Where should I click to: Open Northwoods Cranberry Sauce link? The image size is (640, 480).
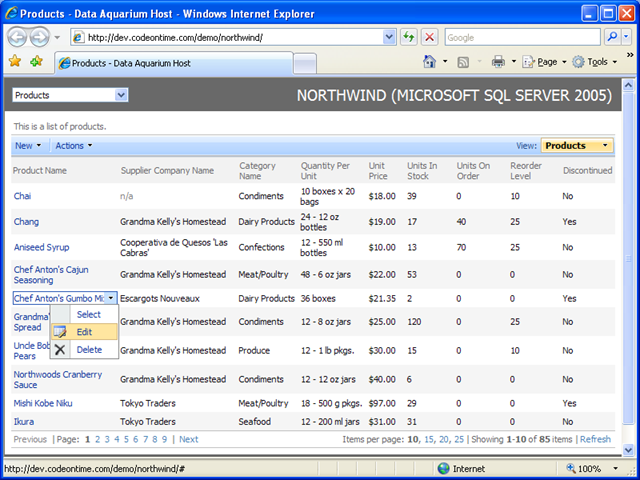click(x=58, y=380)
